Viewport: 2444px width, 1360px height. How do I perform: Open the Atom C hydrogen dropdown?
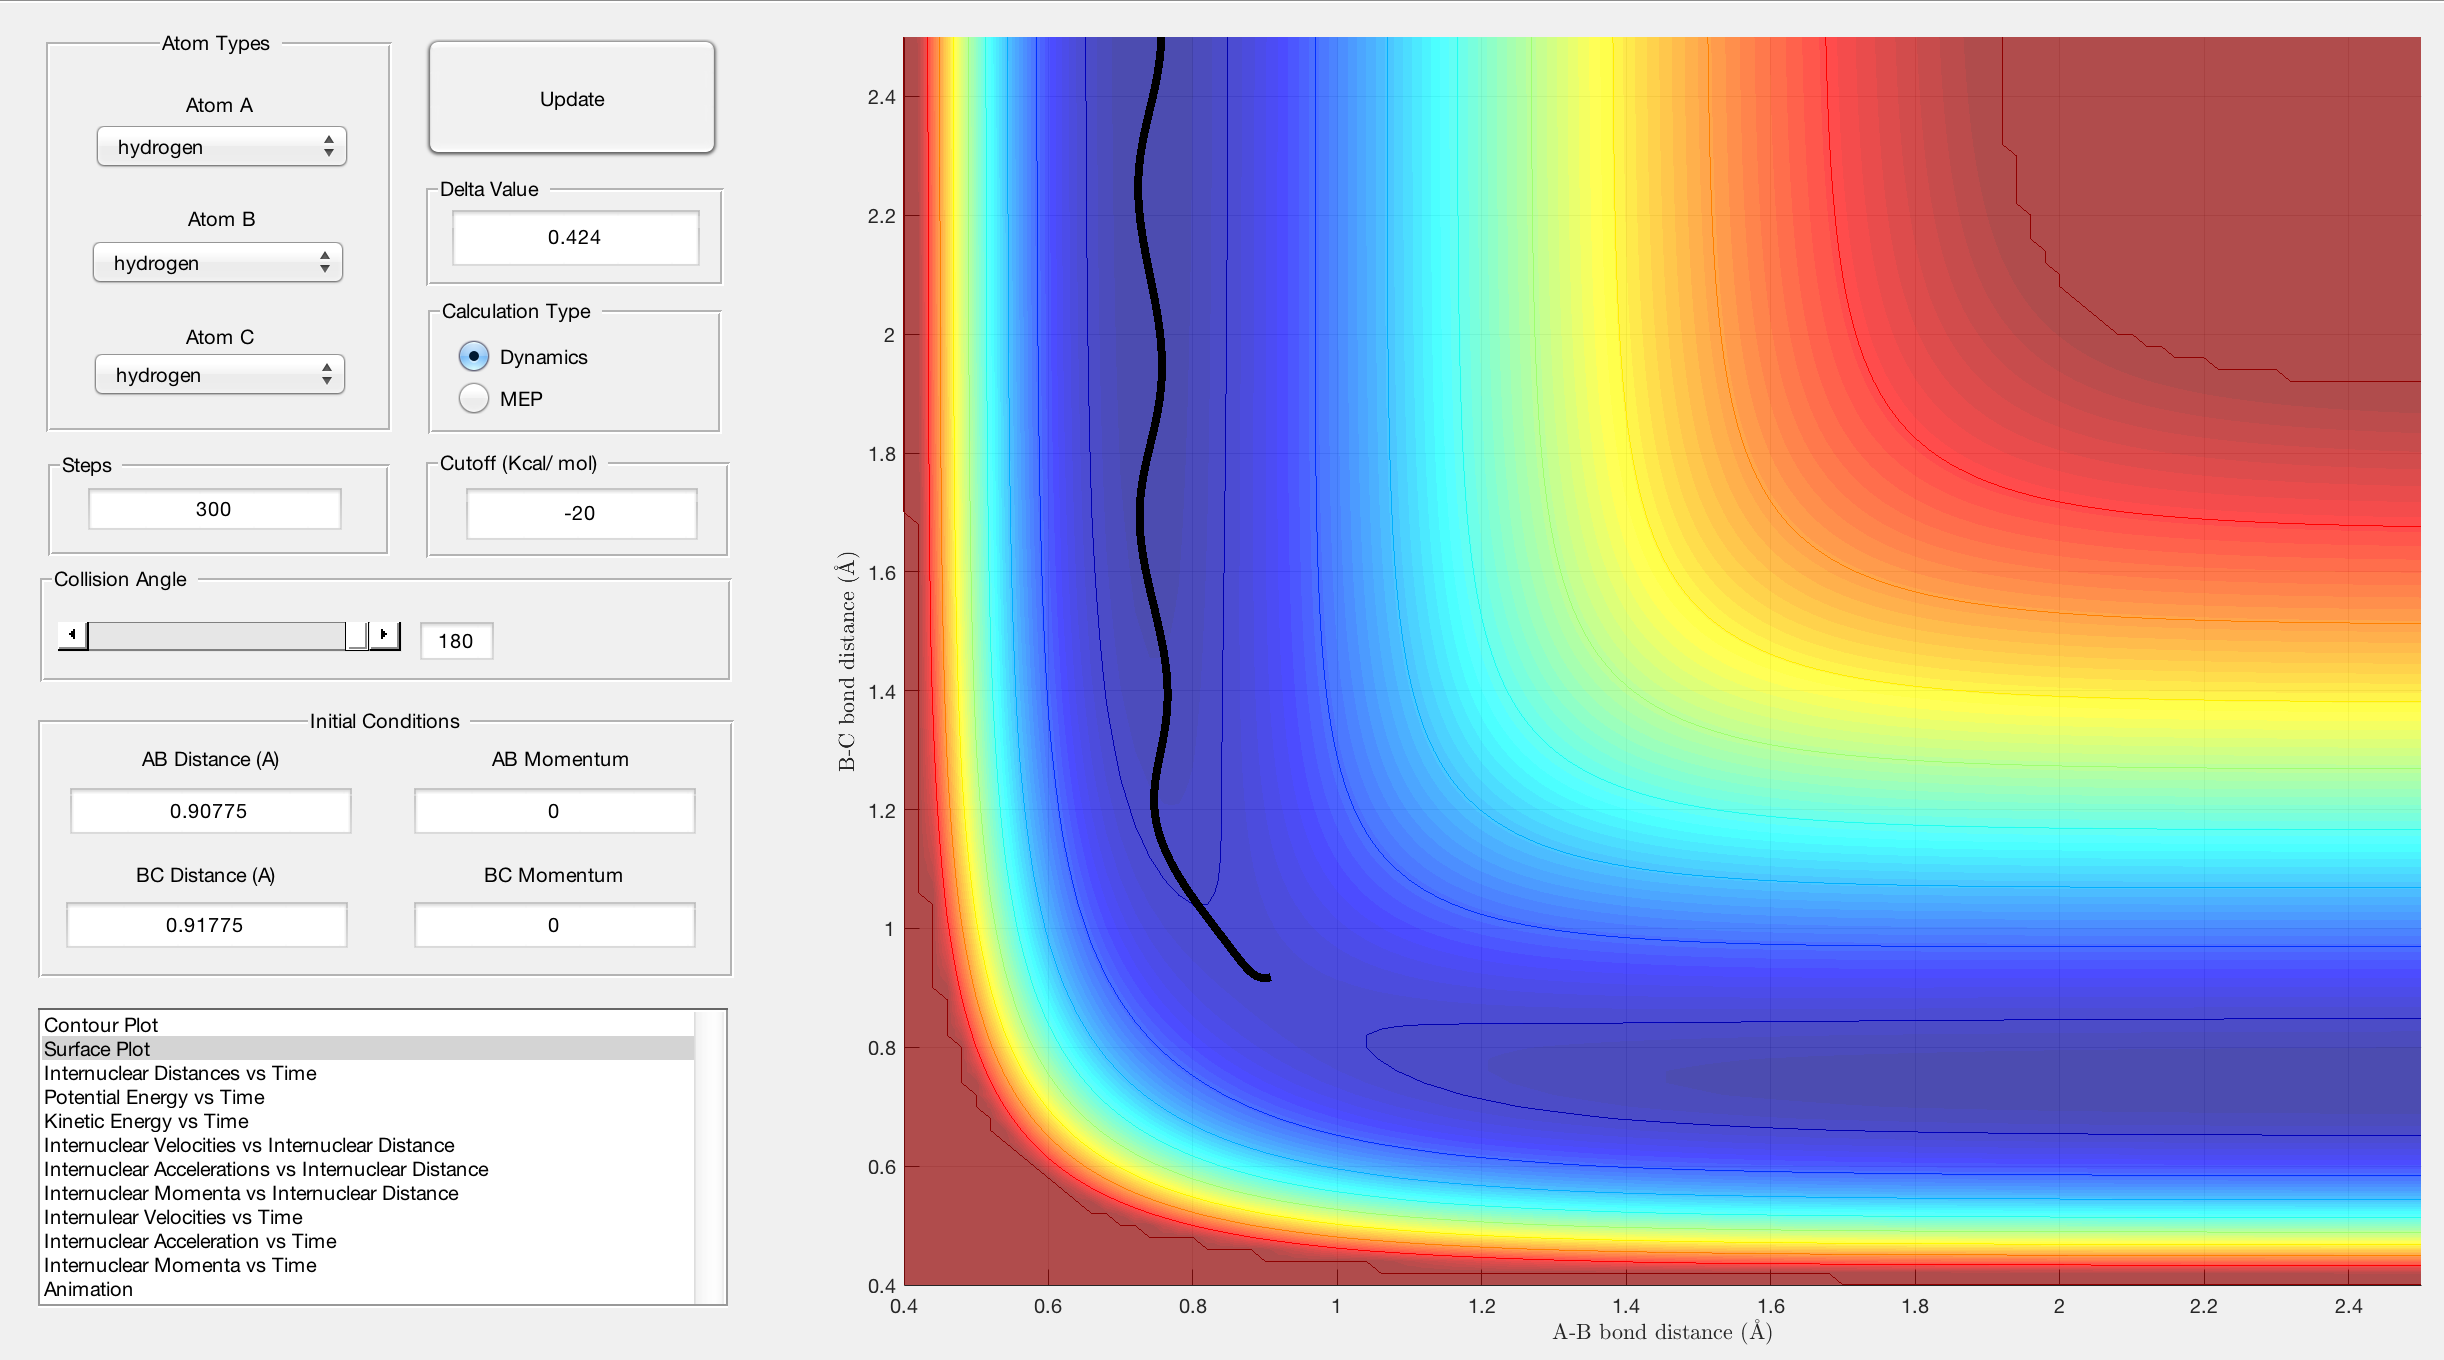coord(220,375)
